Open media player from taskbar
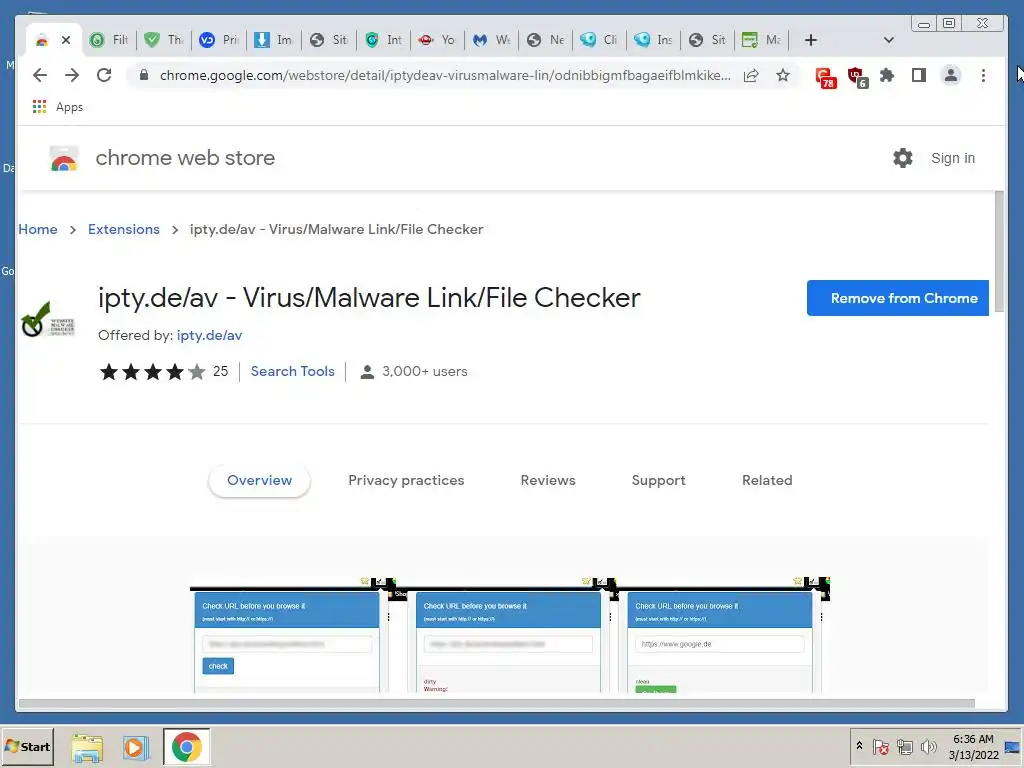Viewport: 1024px width, 768px height. coord(136,748)
